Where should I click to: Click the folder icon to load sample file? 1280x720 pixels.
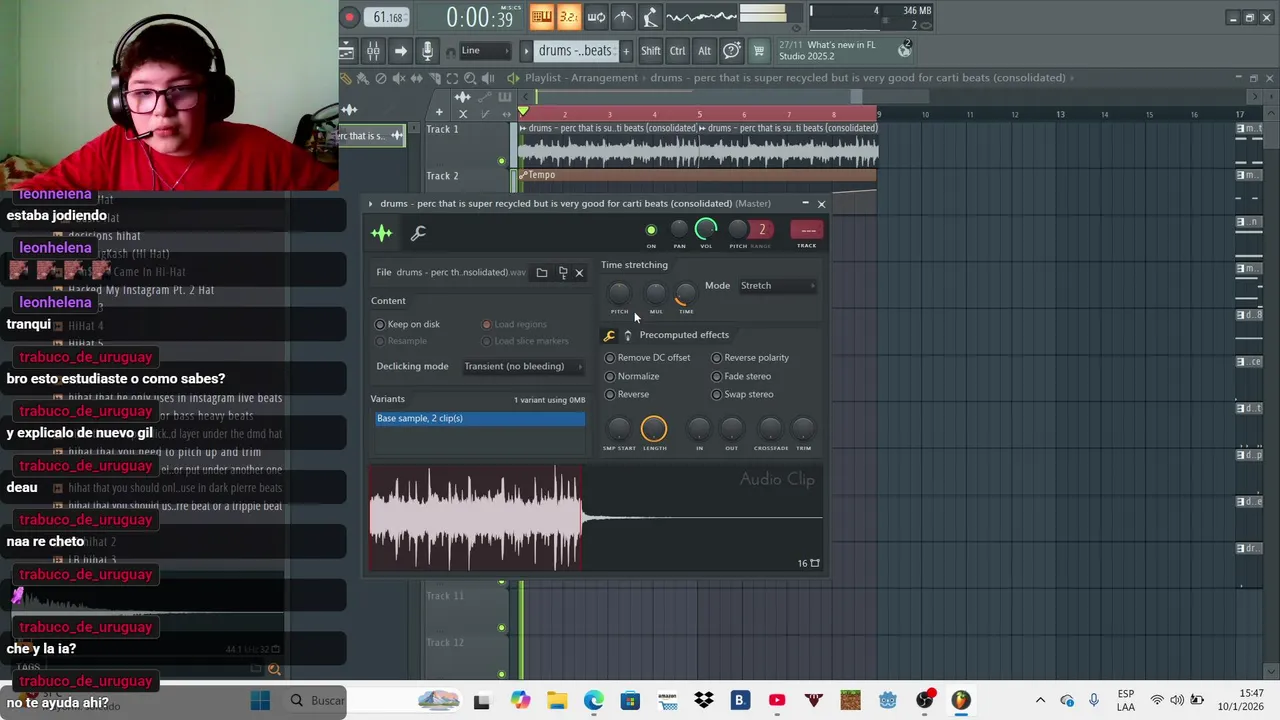coord(541,273)
